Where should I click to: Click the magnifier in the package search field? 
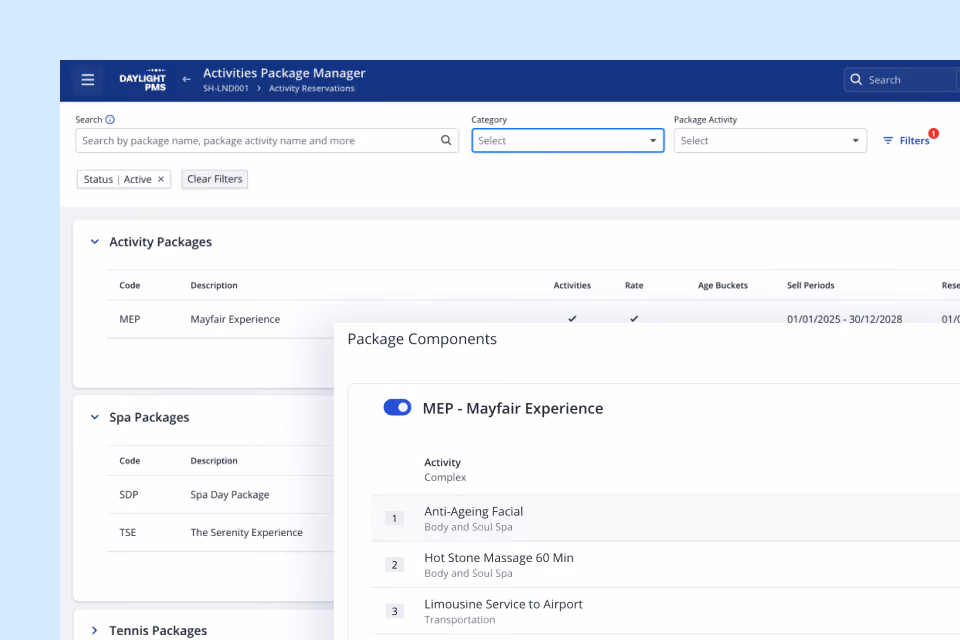[x=446, y=140]
